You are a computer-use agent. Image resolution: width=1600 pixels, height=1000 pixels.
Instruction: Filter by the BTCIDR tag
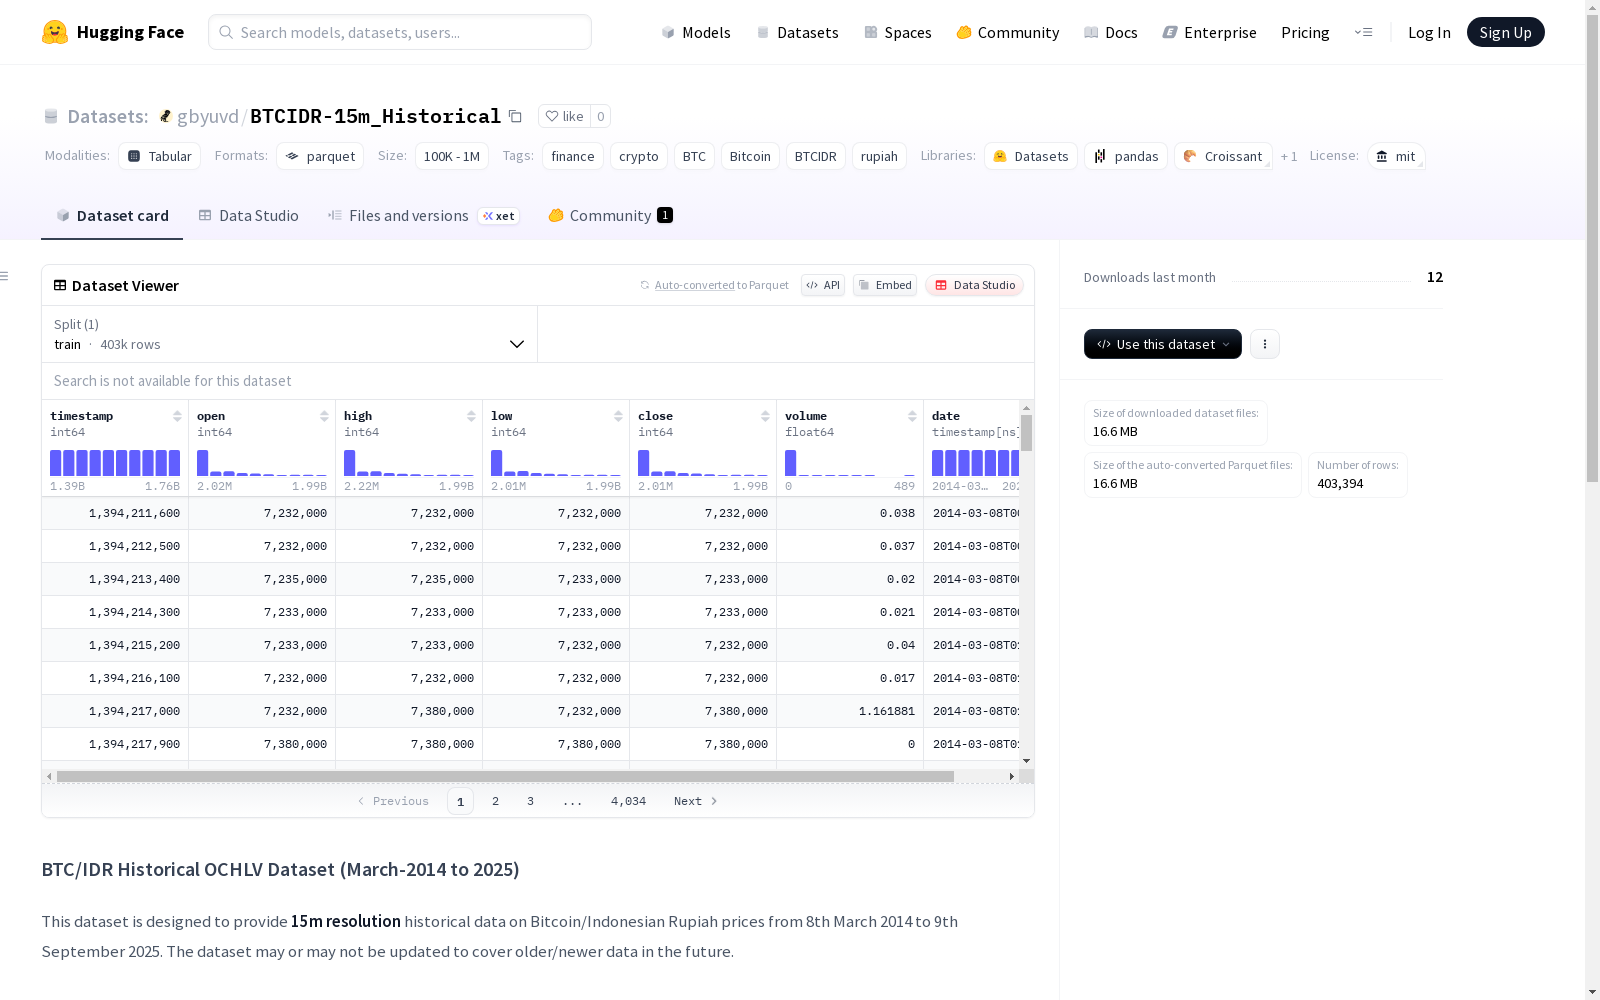(x=816, y=156)
